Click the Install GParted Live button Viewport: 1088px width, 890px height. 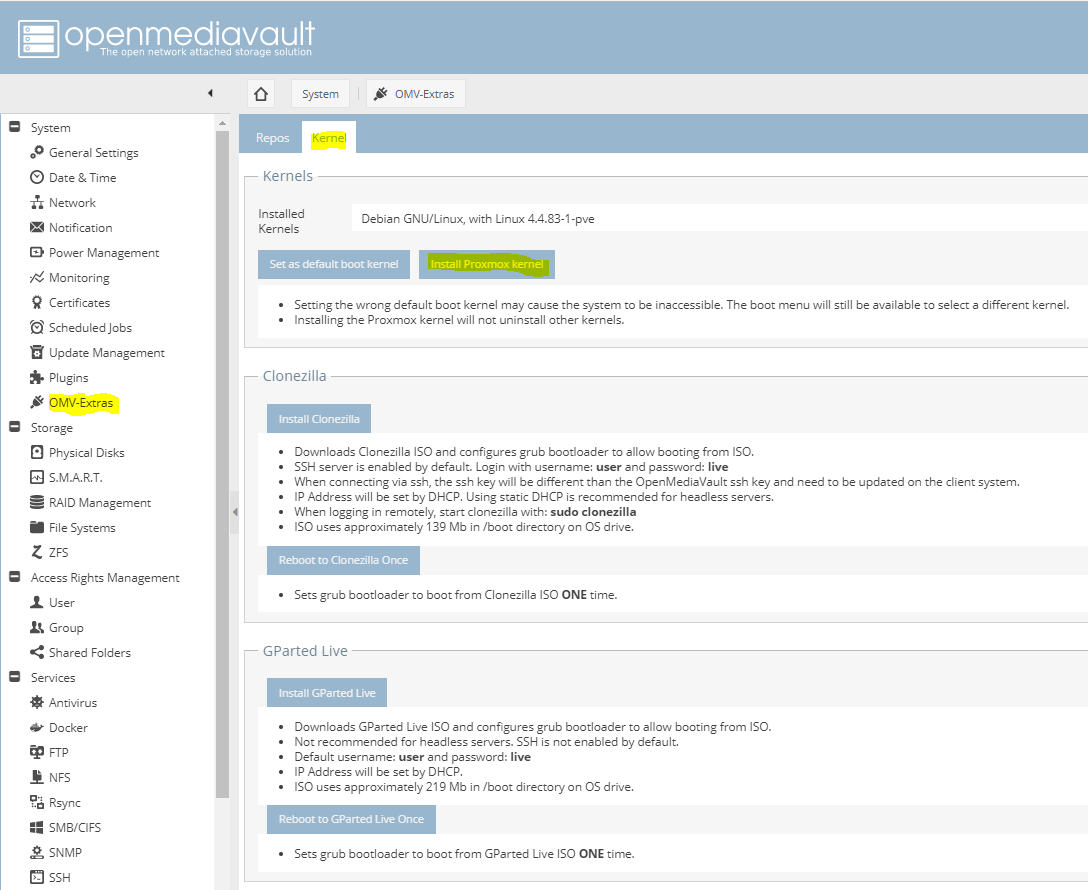tap(327, 692)
